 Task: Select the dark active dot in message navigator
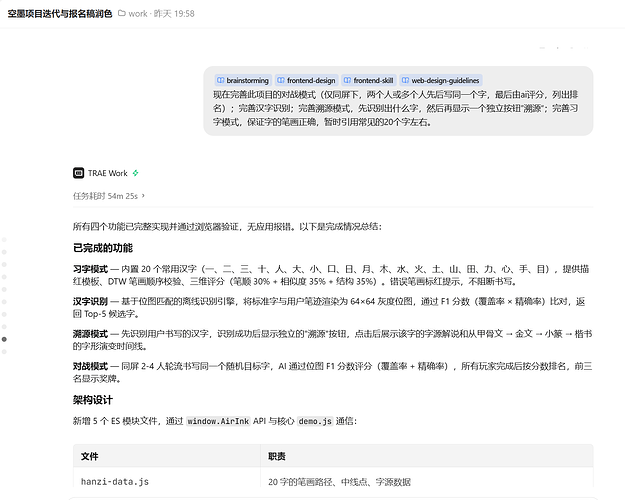(x=4, y=339)
